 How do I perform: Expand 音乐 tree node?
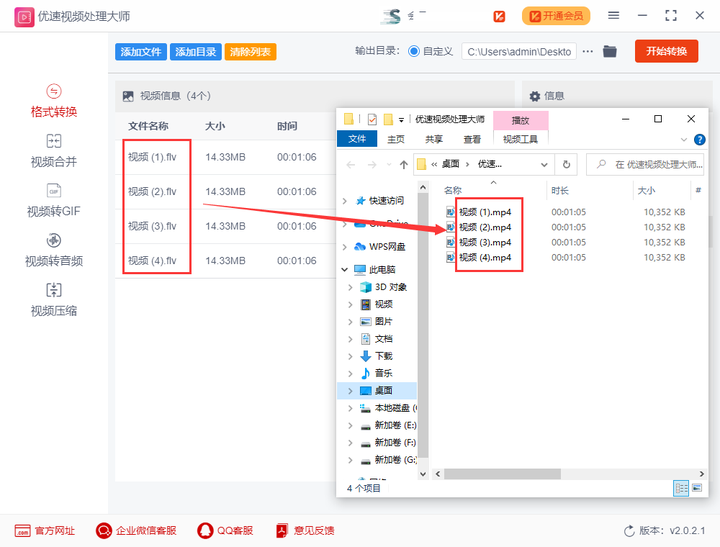350,373
